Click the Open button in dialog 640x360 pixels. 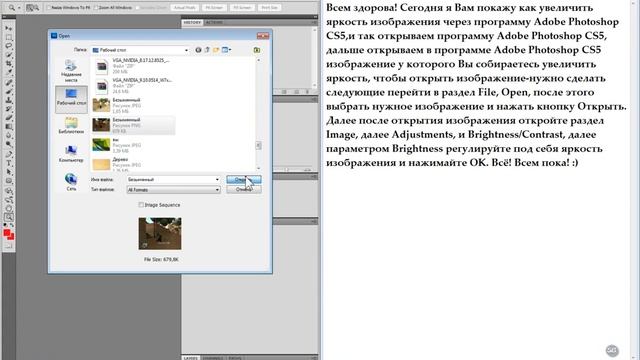tap(244, 179)
